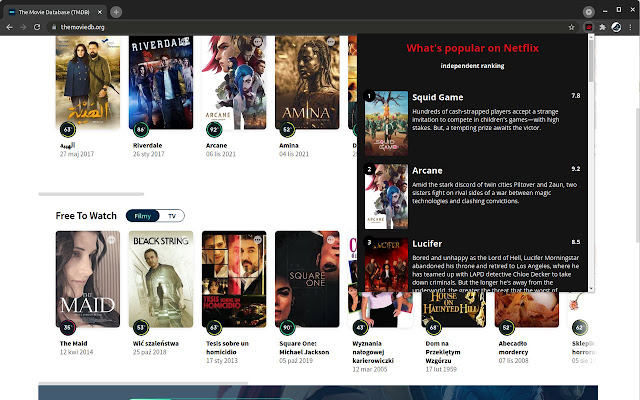Click Squid Game poster in Netflix popup

(386, 123)
